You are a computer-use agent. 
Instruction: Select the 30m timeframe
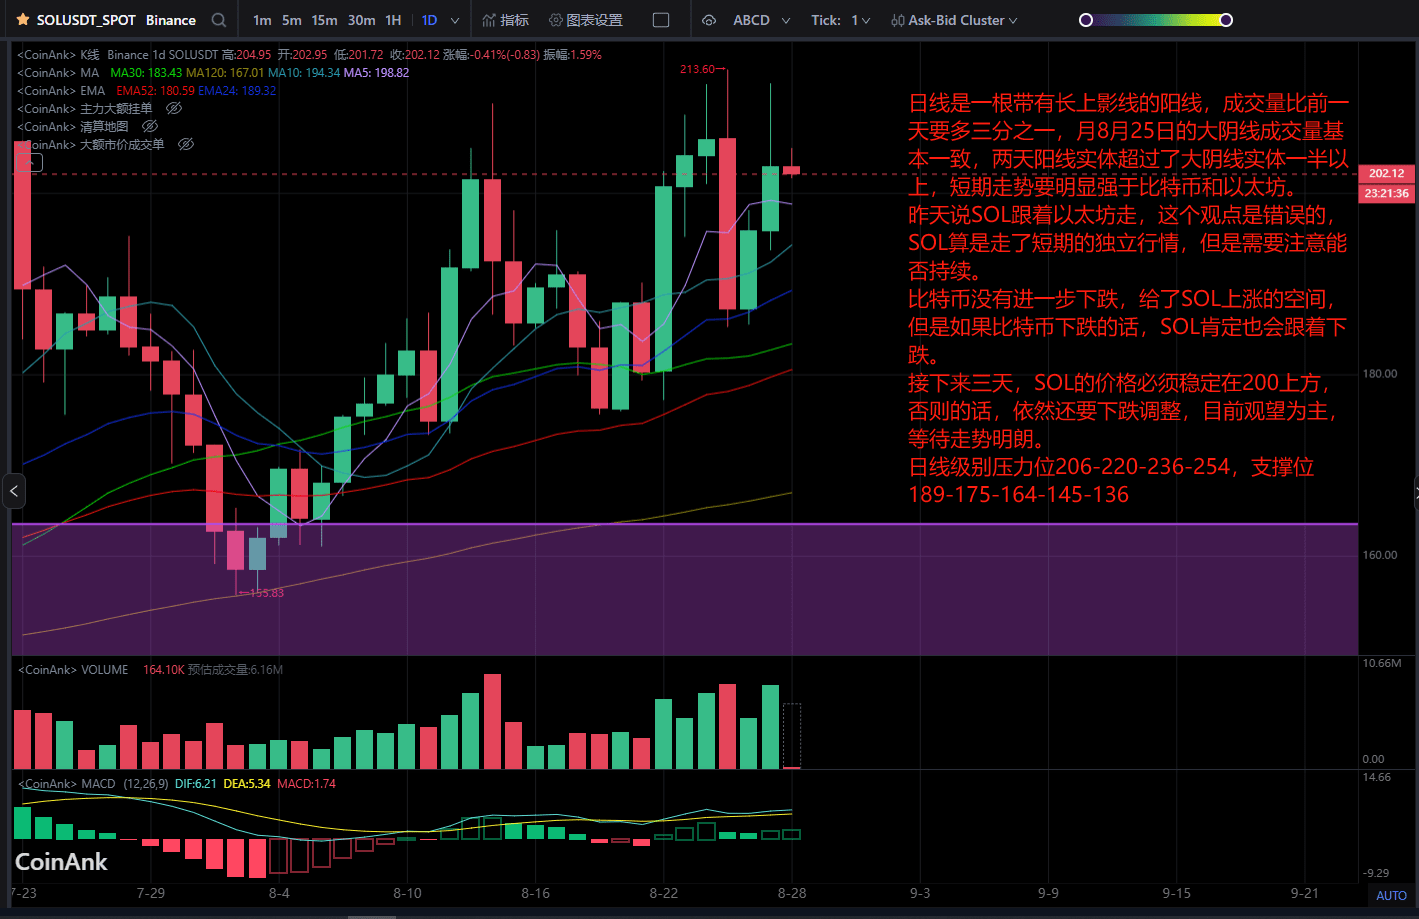[361, 20]
